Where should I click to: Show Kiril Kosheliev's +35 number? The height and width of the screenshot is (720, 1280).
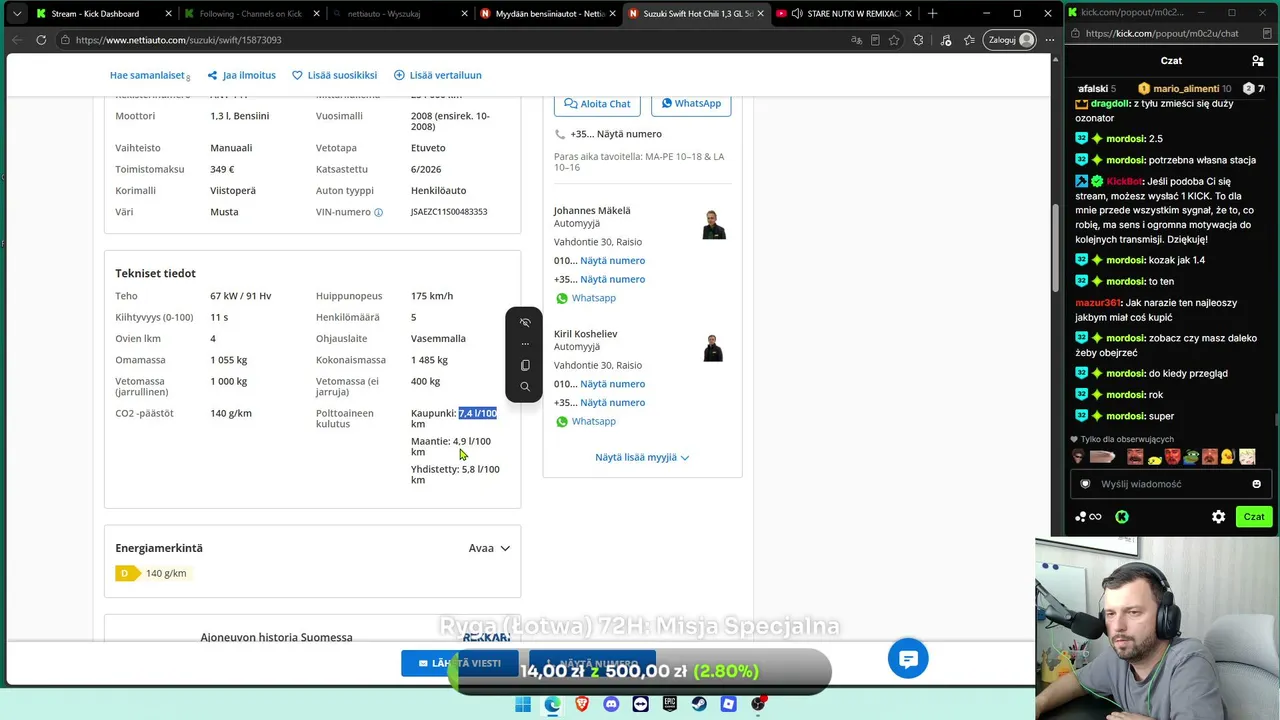click(612, 403)
